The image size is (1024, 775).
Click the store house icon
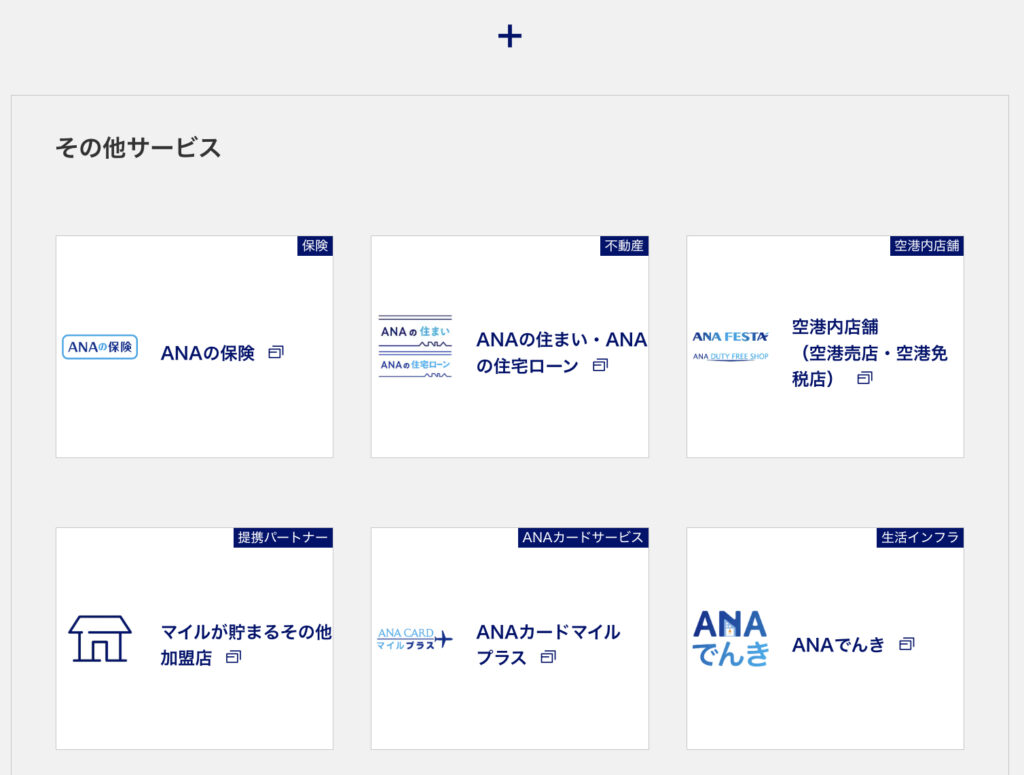click(99, 638)
